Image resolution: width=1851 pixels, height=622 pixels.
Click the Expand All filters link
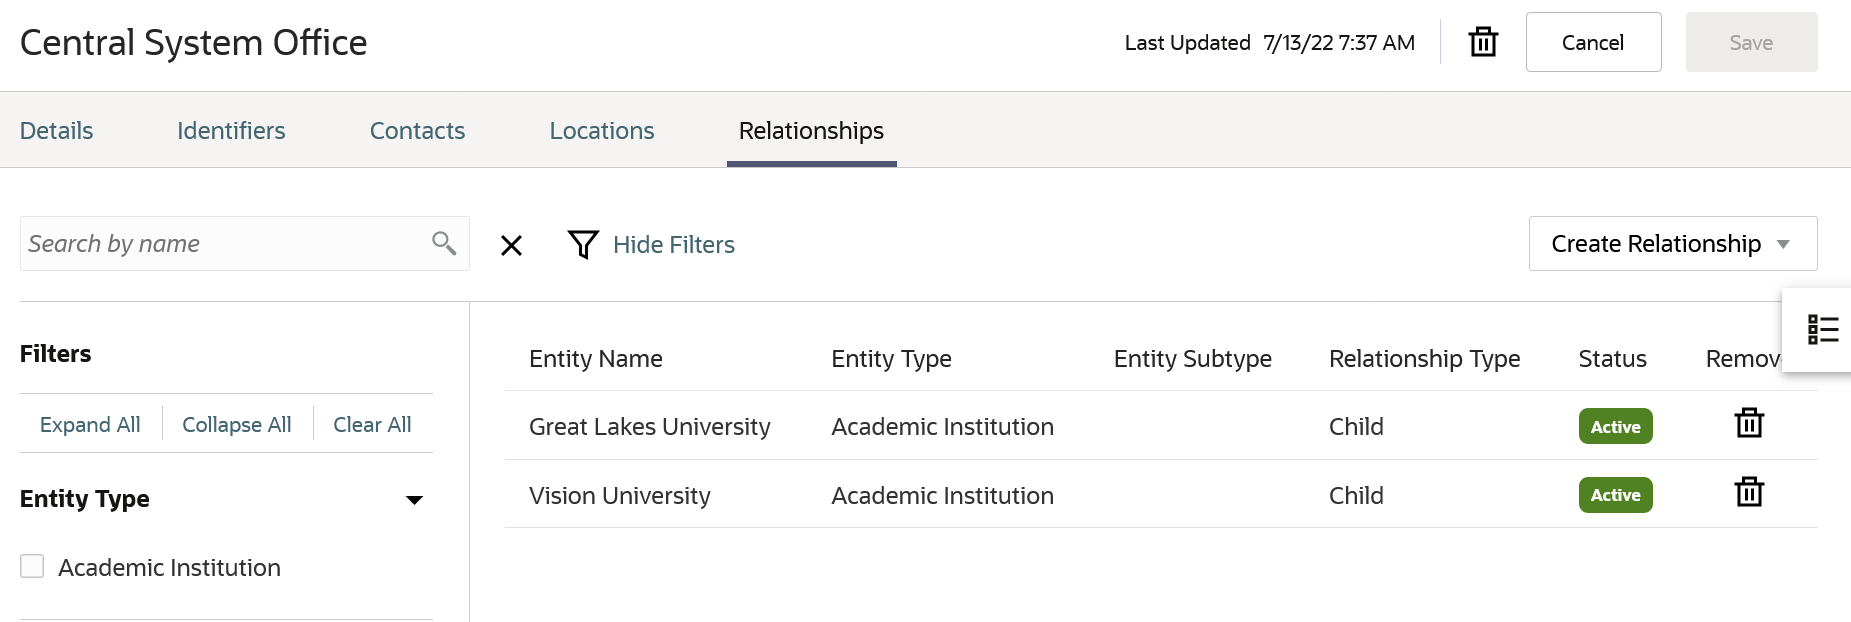tap(90, 425)
